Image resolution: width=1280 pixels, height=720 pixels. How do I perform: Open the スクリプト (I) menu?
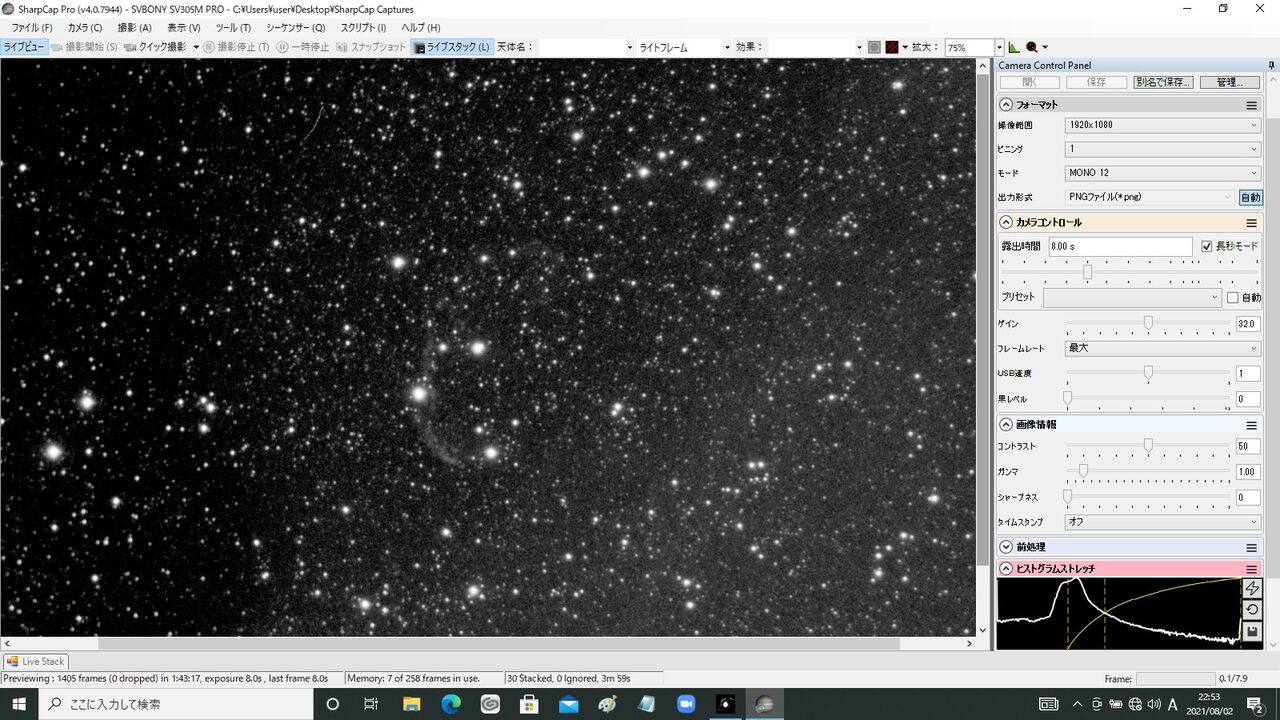coord(363,28)
